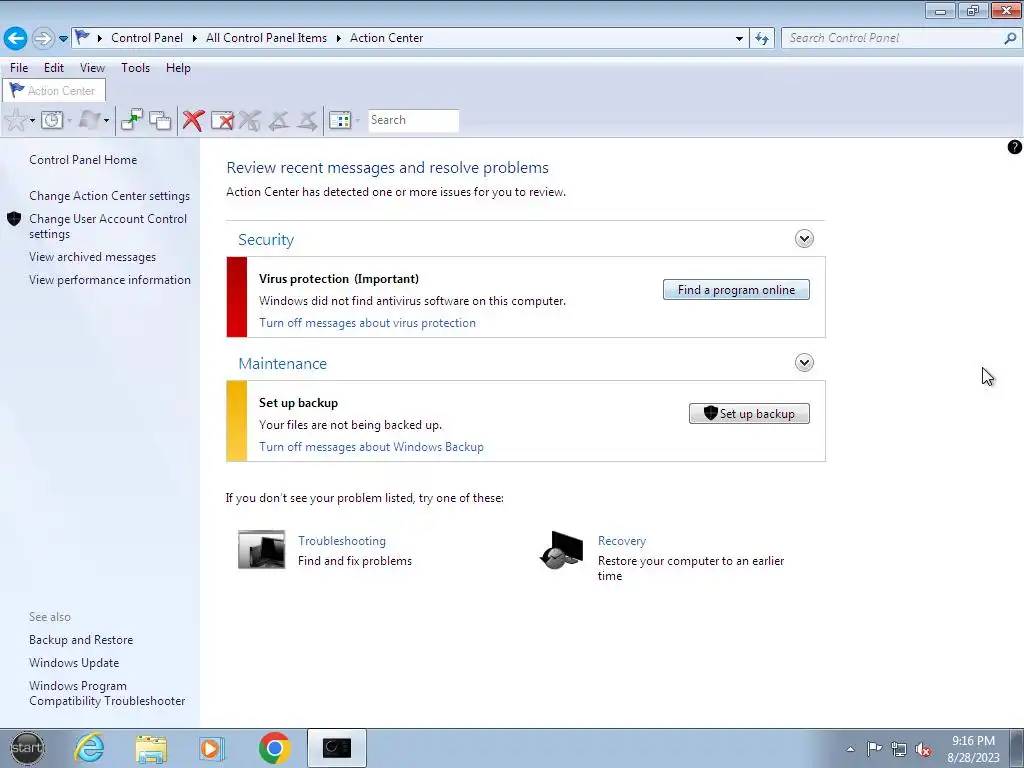Open the dropdown arrow beside the flag toolbar icon
Viewport: 1024px width, 768px height.
pyautogui.click(x=106, y=121)
